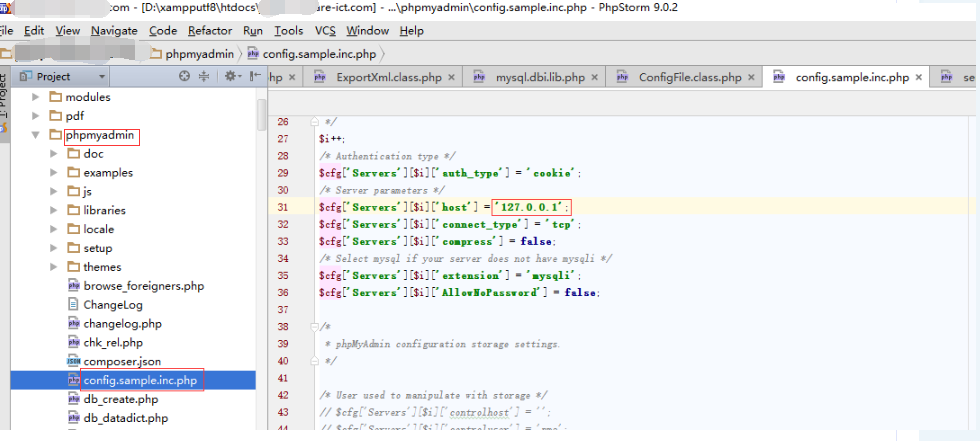The height and width of the screenshot is (441, 980).
Task: Toggle fold marker at line 26
Action: pos(314,121)
